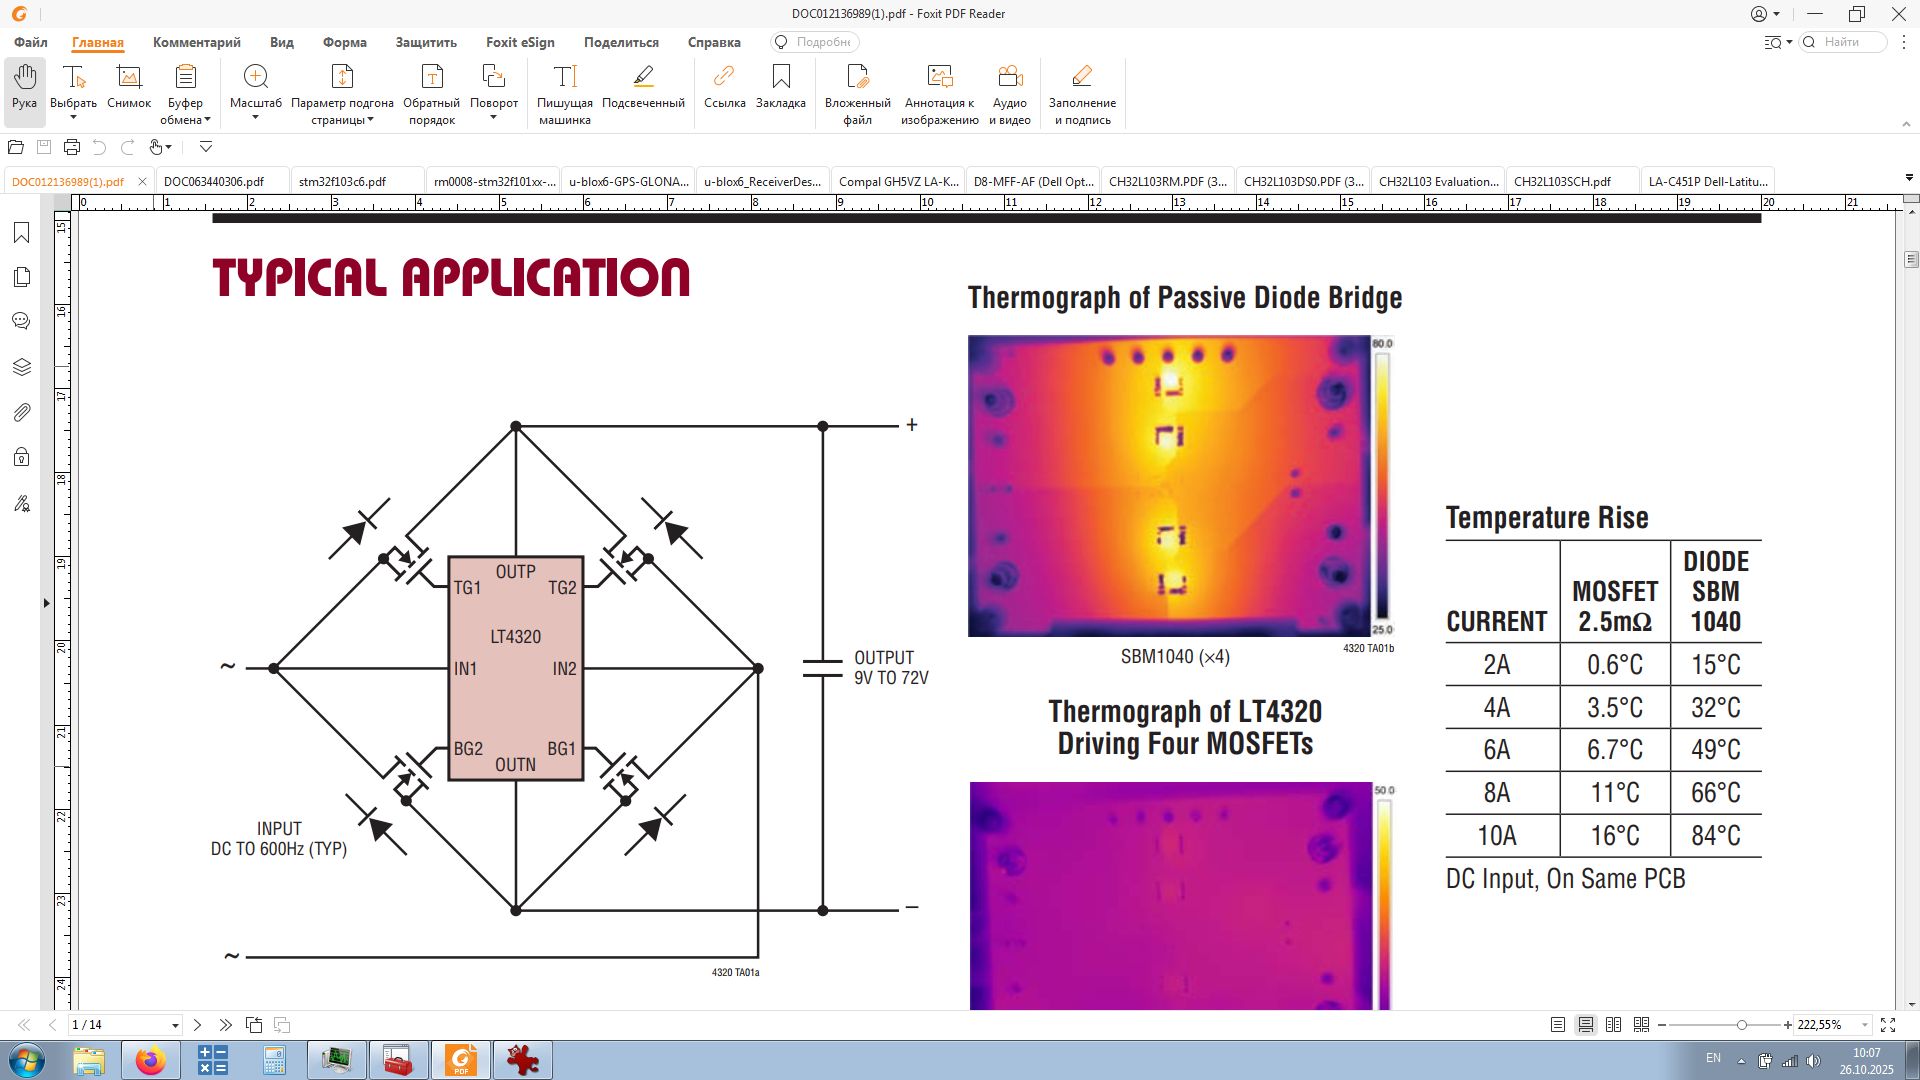
Task: Switch to single page view mode
Action: tap(1558, 1025)
